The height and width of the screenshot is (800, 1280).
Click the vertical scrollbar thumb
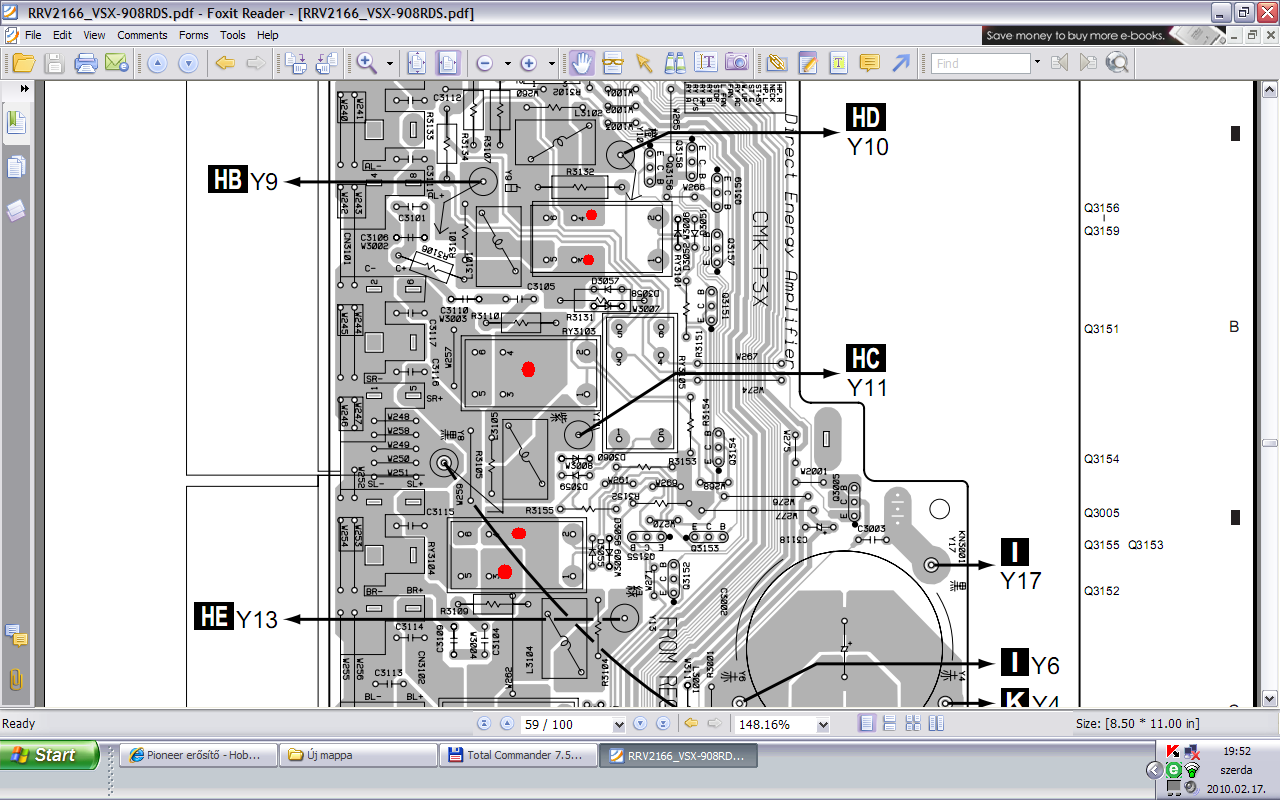[x=1269, y=443]
